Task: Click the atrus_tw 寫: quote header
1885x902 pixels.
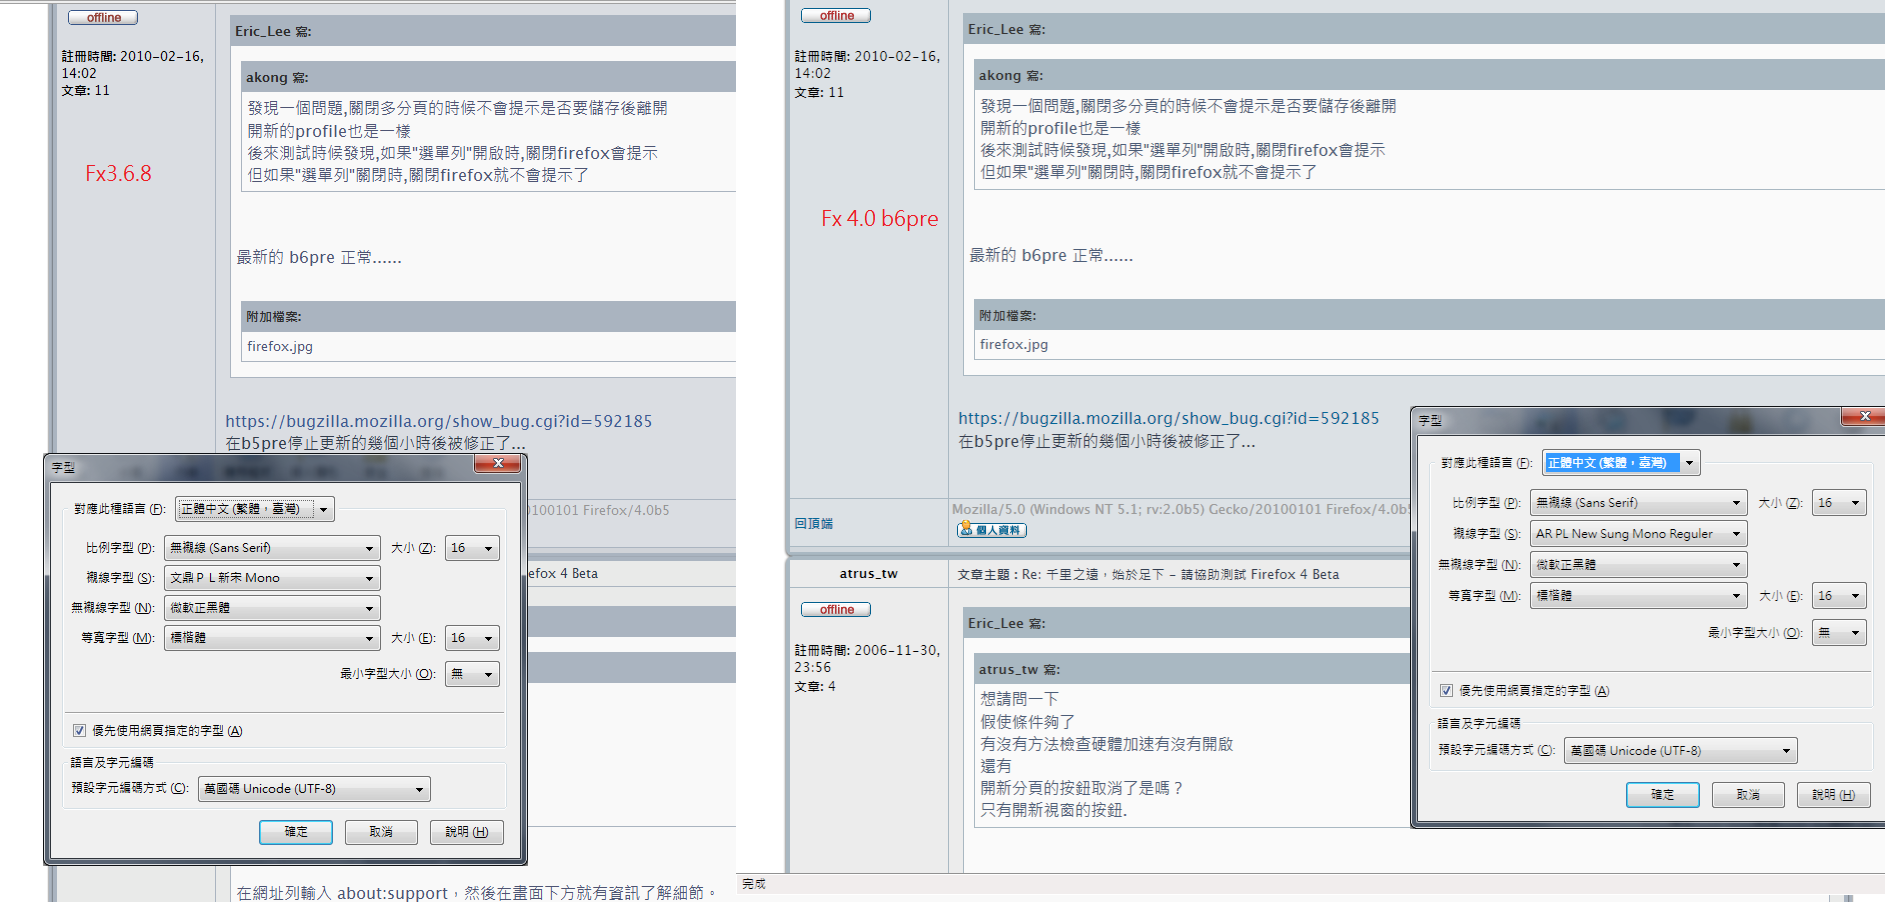Action: (x=1019, y=670)
